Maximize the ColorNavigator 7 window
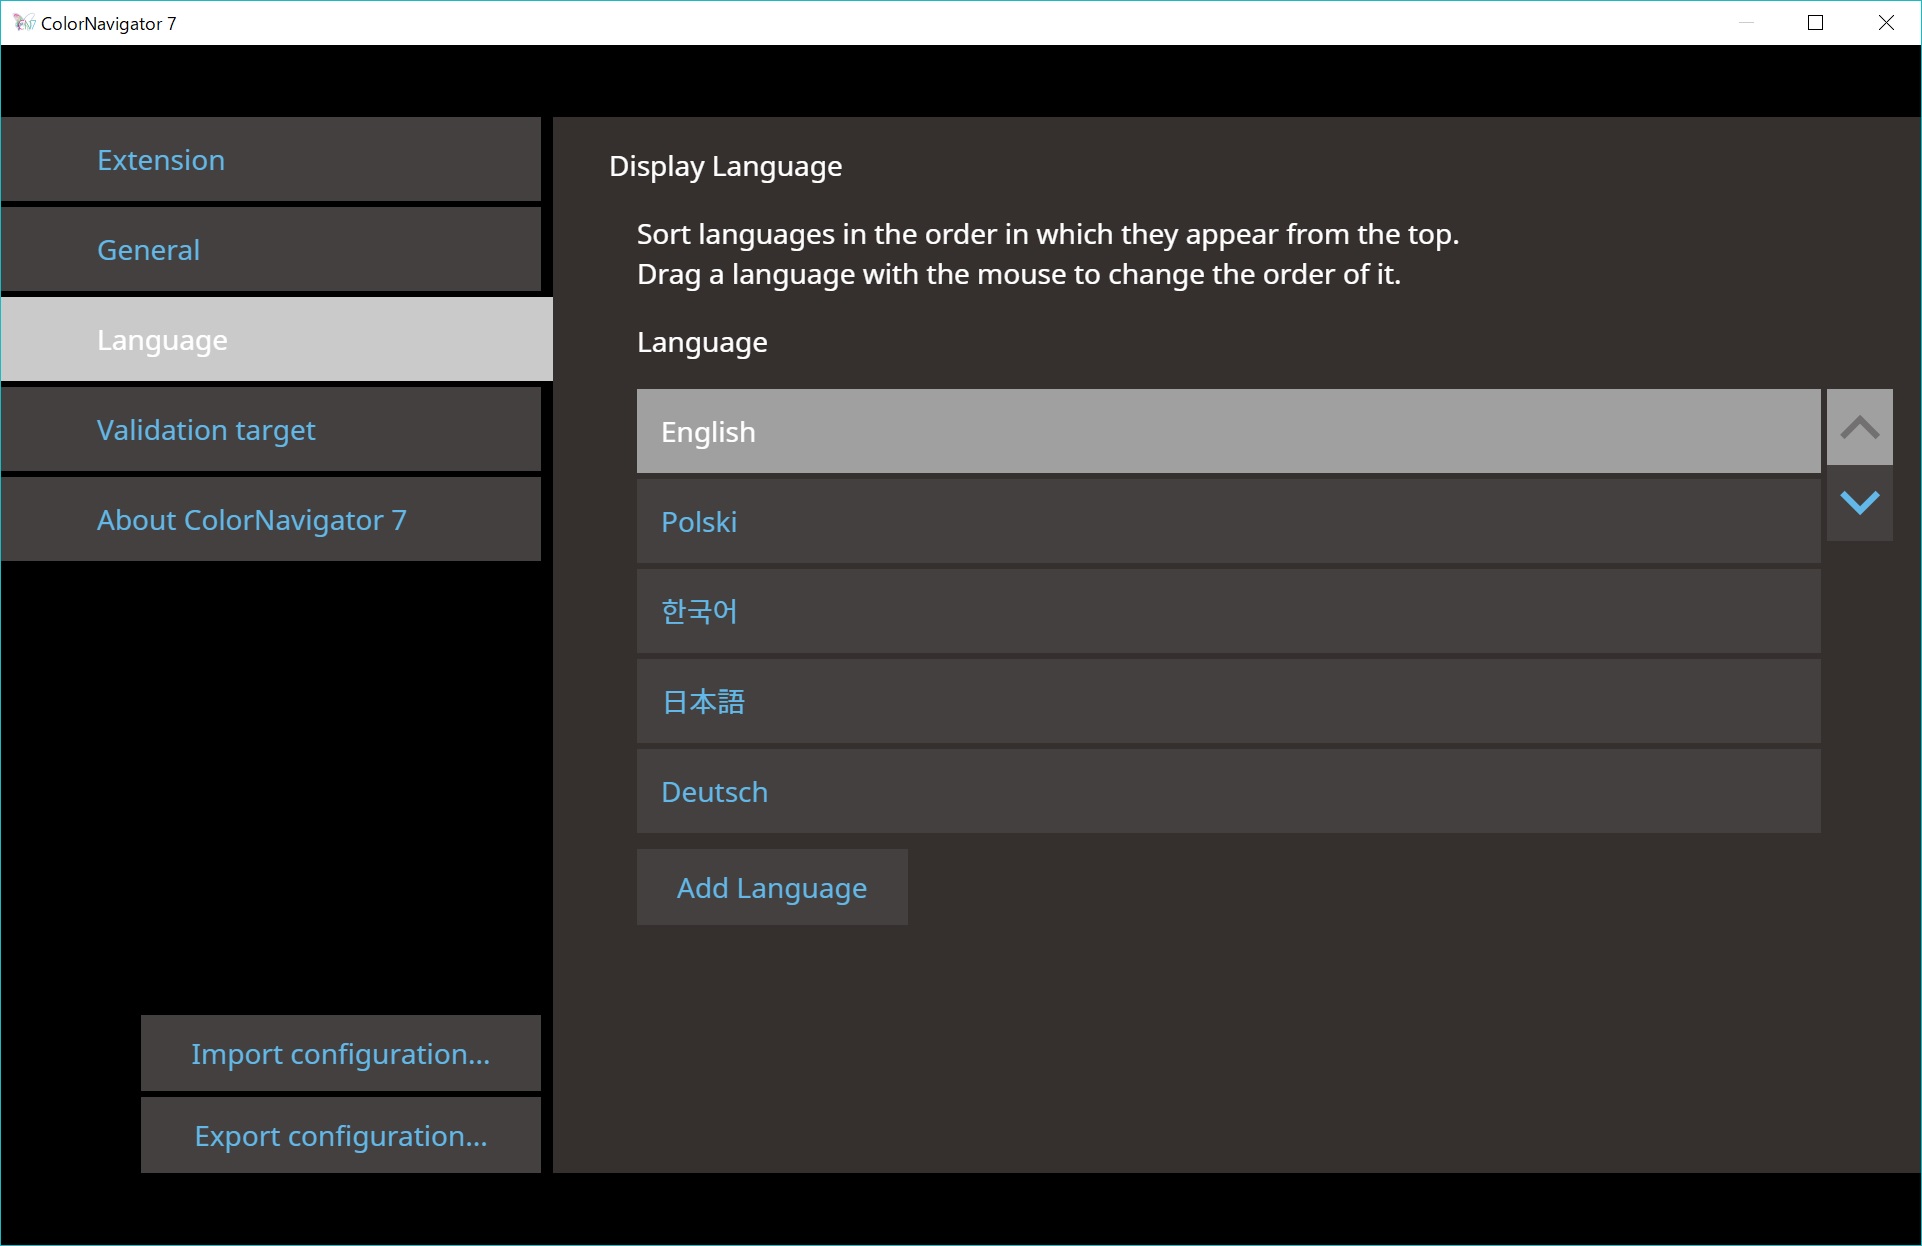The image size is (1922, 1246). tap(1816, 23)
